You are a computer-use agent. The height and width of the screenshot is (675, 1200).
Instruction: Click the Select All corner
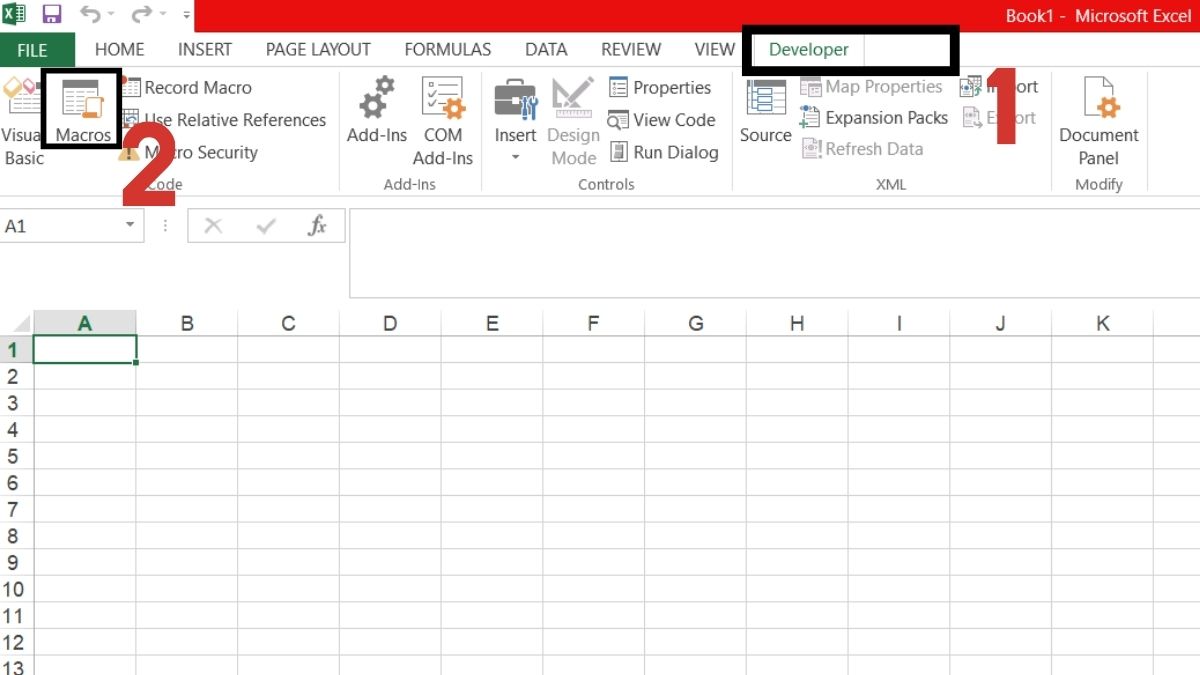coord(17,323)
